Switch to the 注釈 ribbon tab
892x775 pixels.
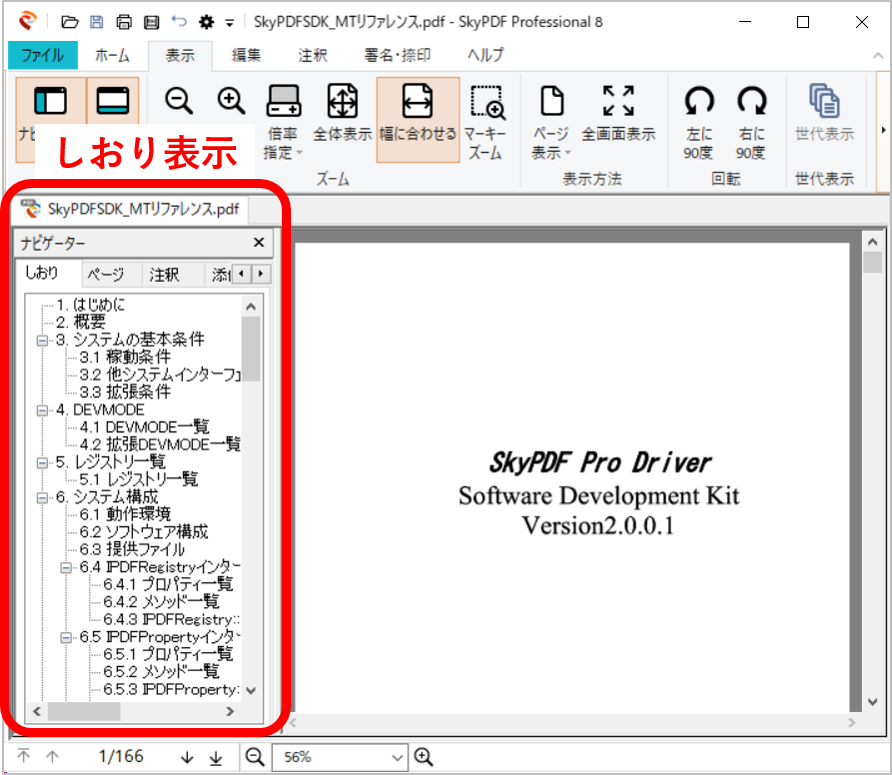pos(312,56)
